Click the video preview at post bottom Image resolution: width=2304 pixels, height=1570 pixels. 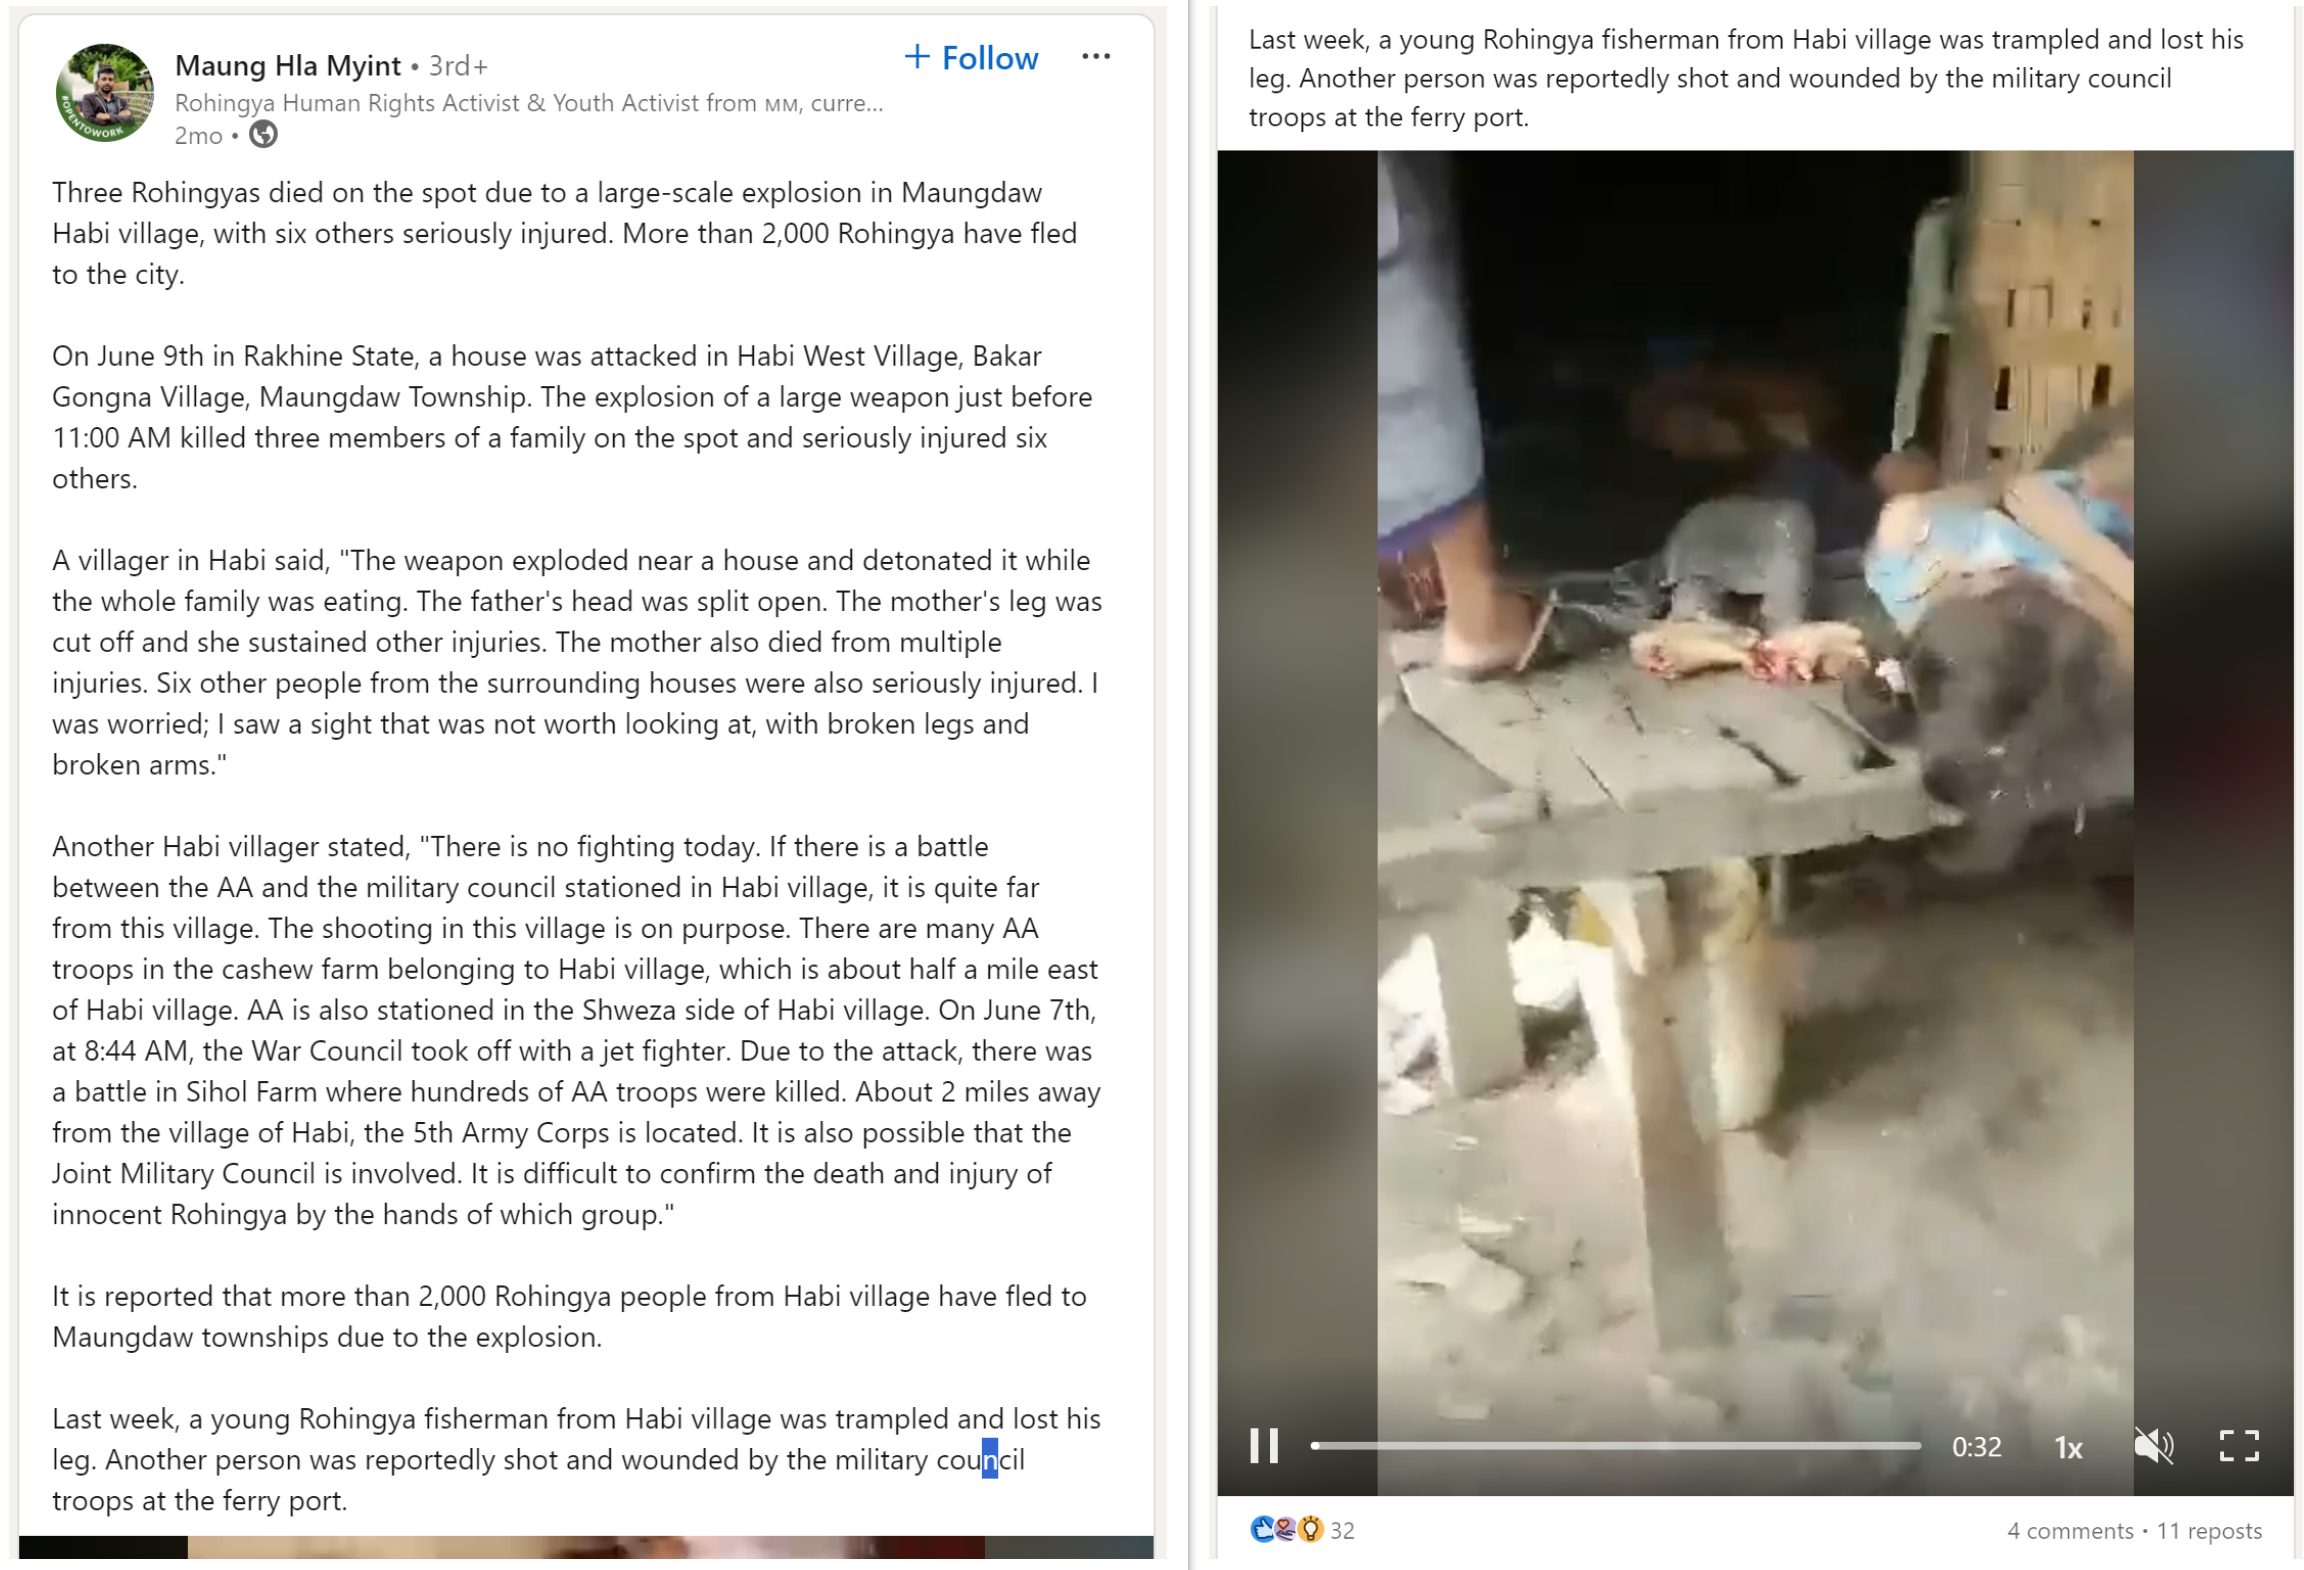pos(586,1547)
